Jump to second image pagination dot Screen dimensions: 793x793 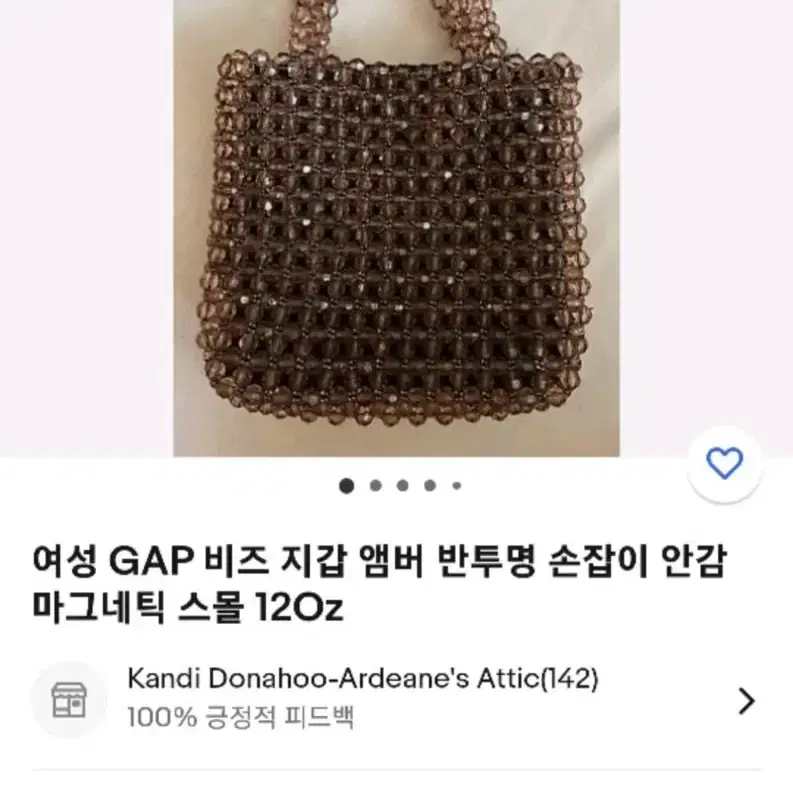tap(375, 486)
